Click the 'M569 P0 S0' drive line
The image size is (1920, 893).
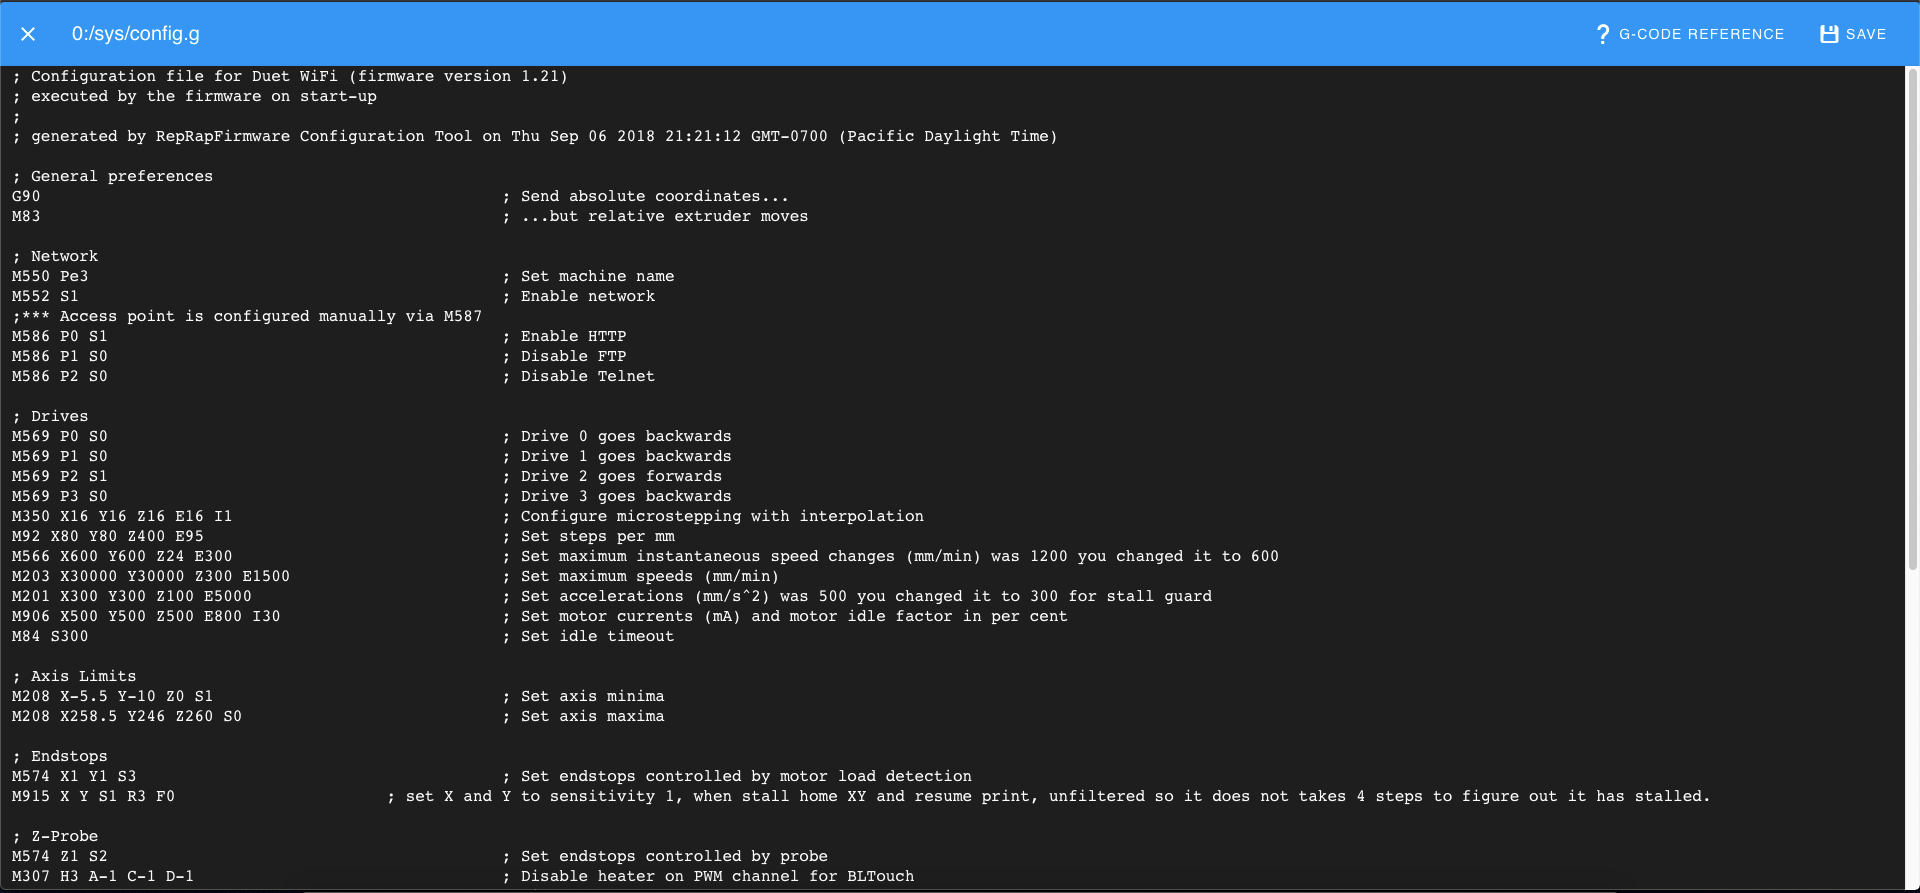[60, 436]
